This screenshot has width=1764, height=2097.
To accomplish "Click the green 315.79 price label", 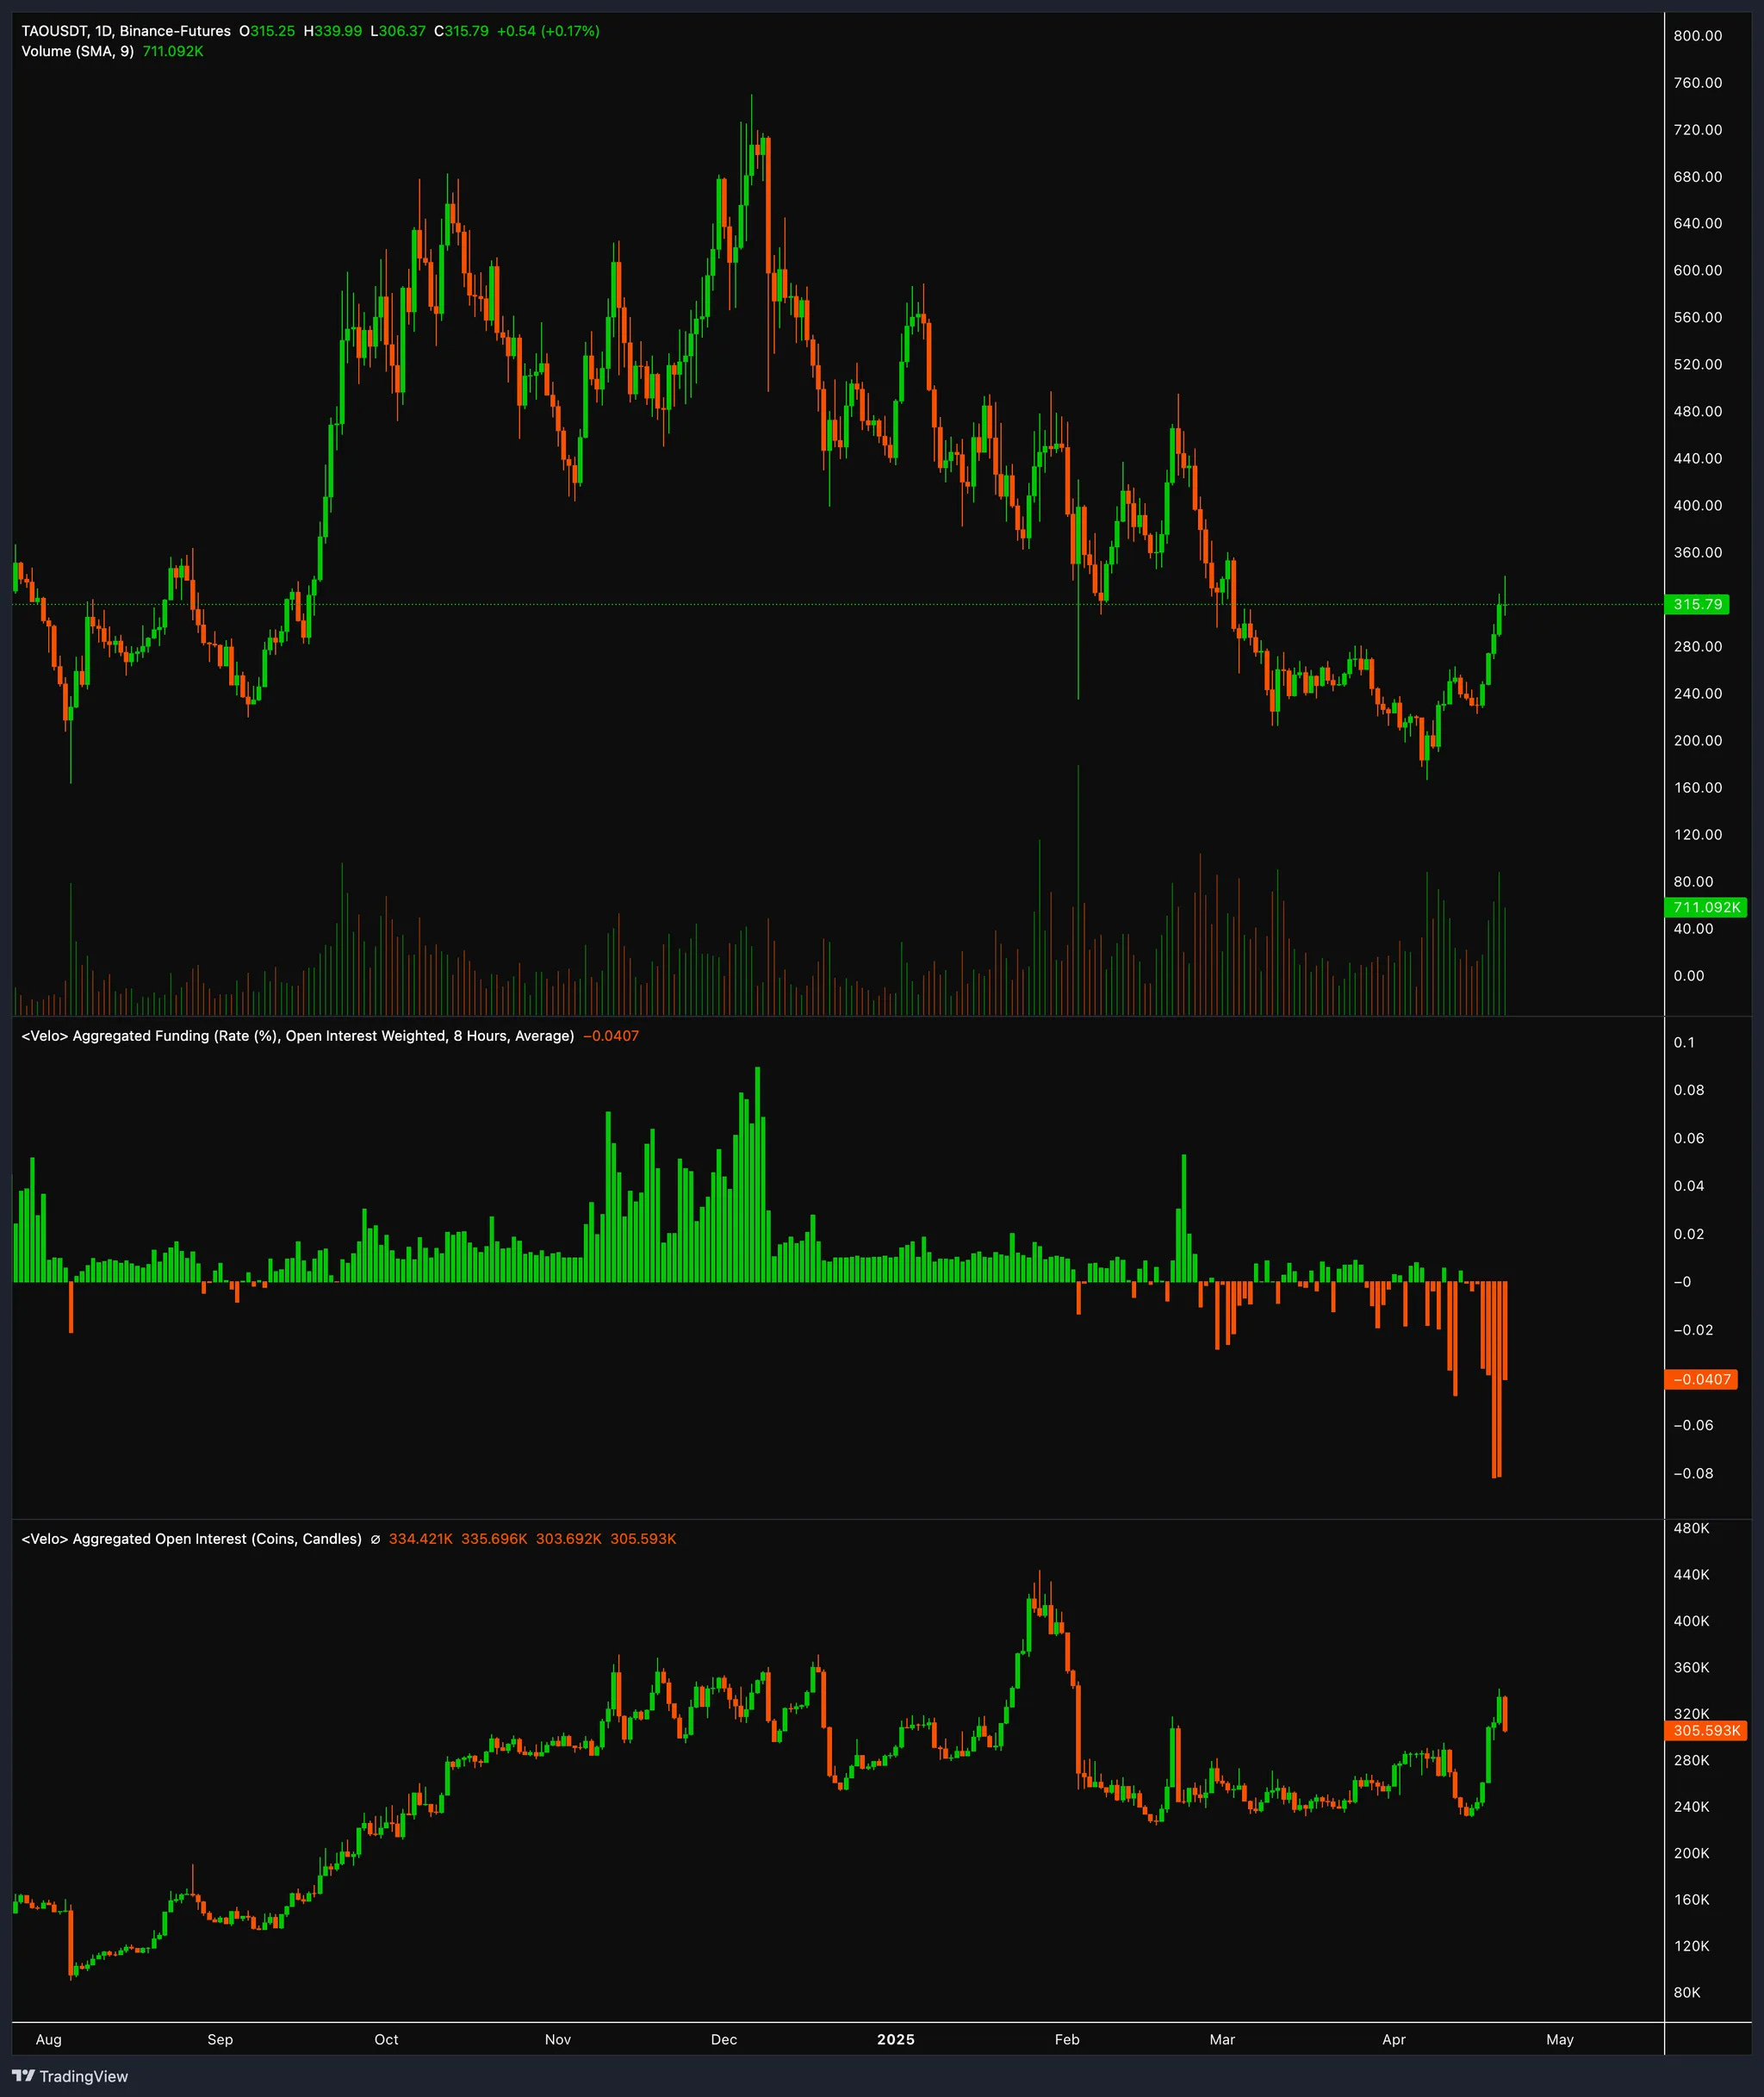I will coord(1697,604).
